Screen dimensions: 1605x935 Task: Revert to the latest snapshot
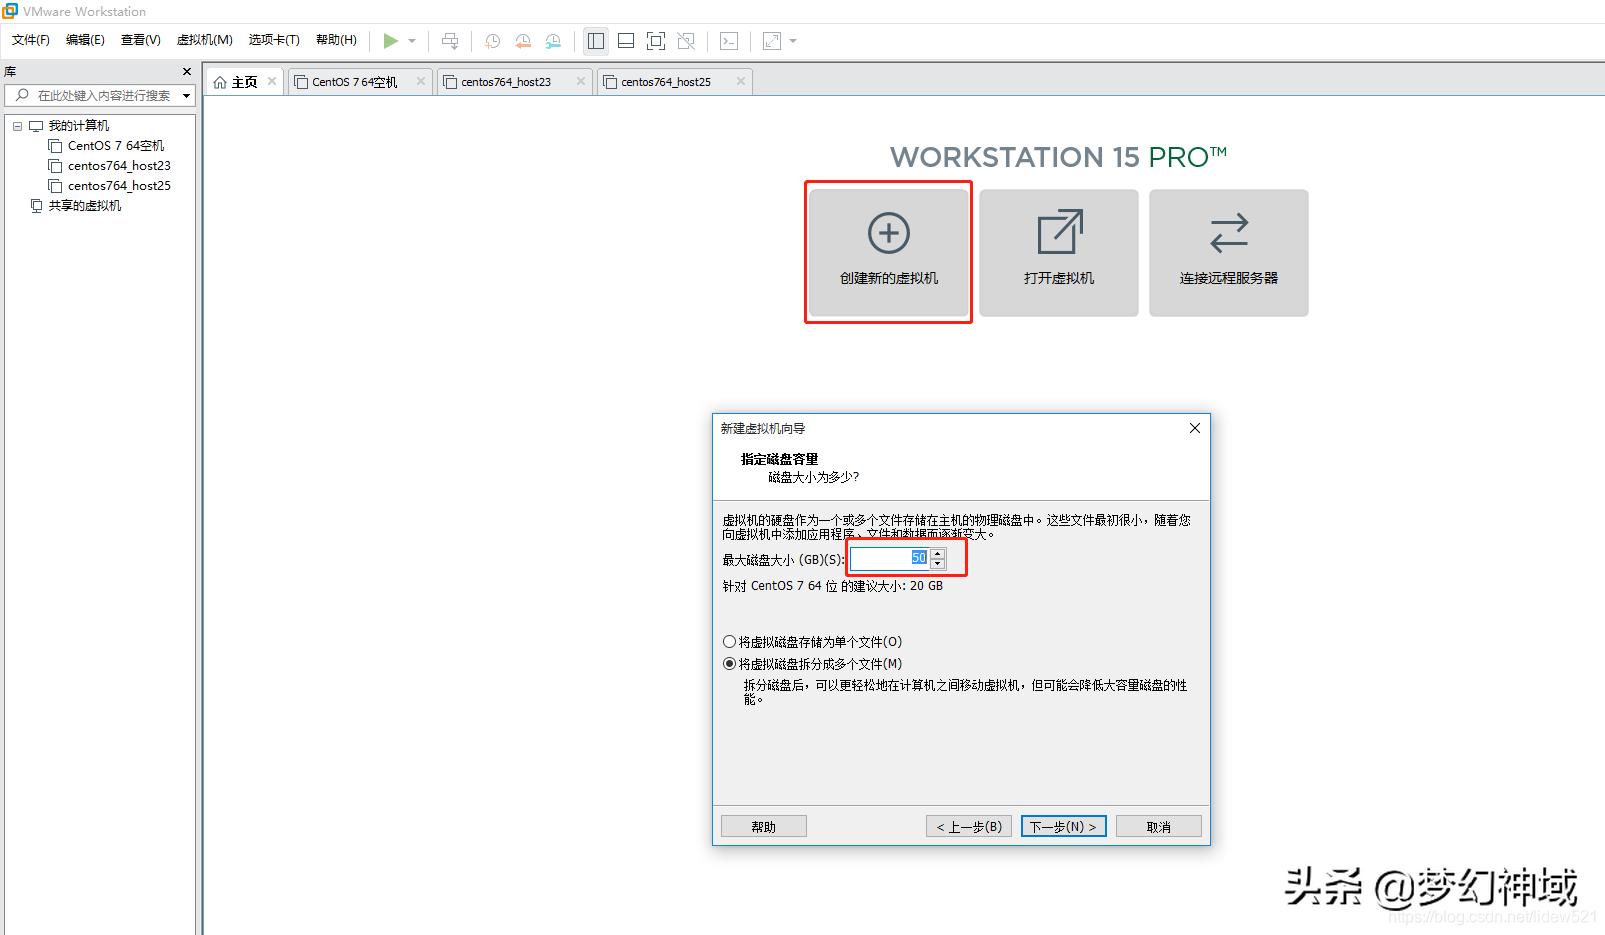pyautogui.click(x=522, y=40)
